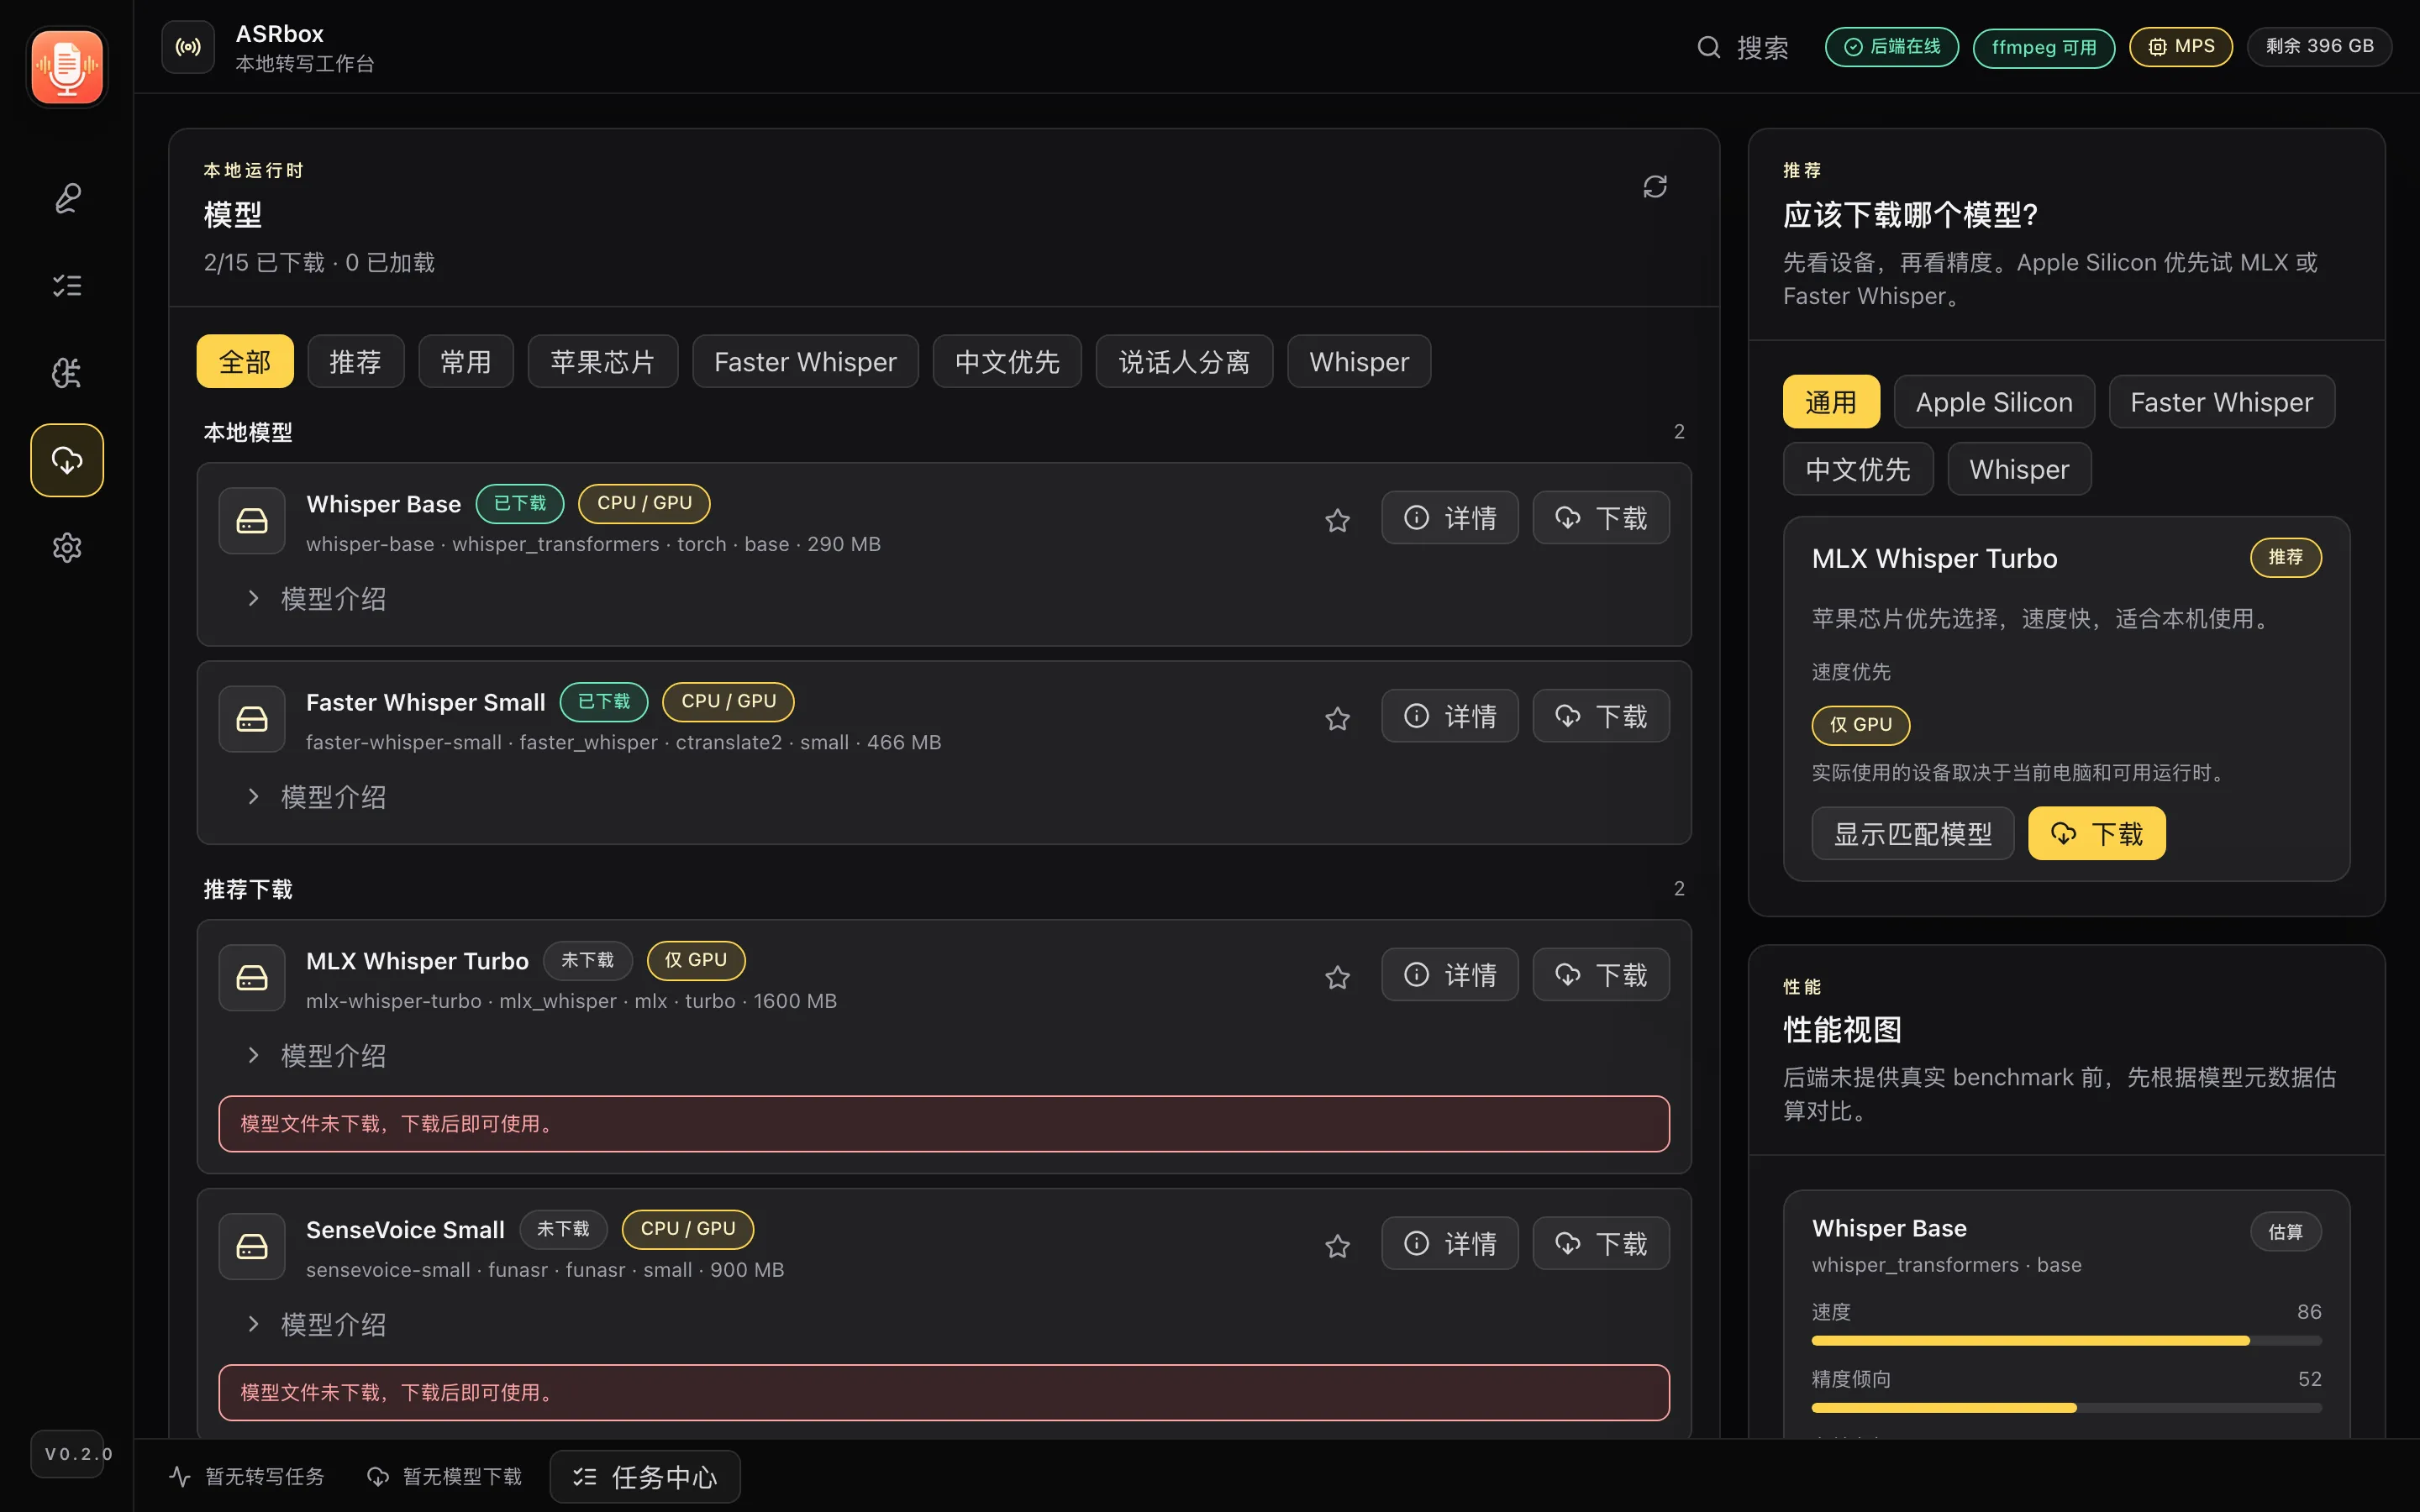
Task: Click 下载 for Faster Whisper Small
Action: click(x=1601, y=716)
